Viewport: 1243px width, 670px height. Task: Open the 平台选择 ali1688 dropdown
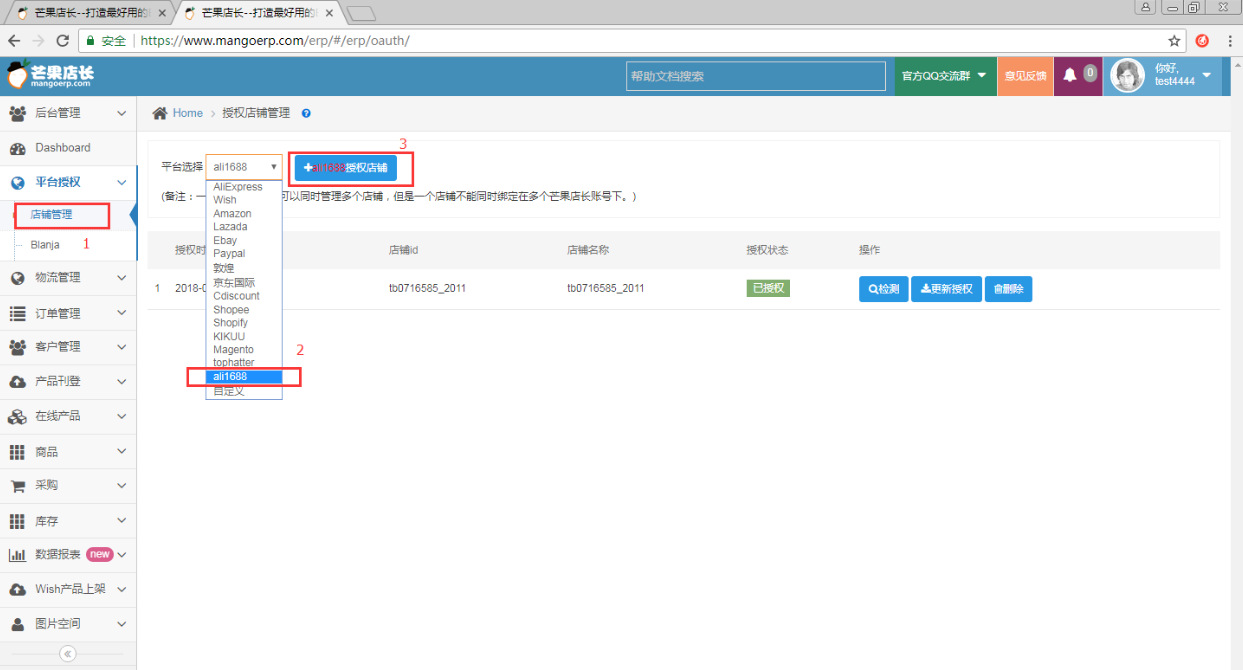(244, 167)
